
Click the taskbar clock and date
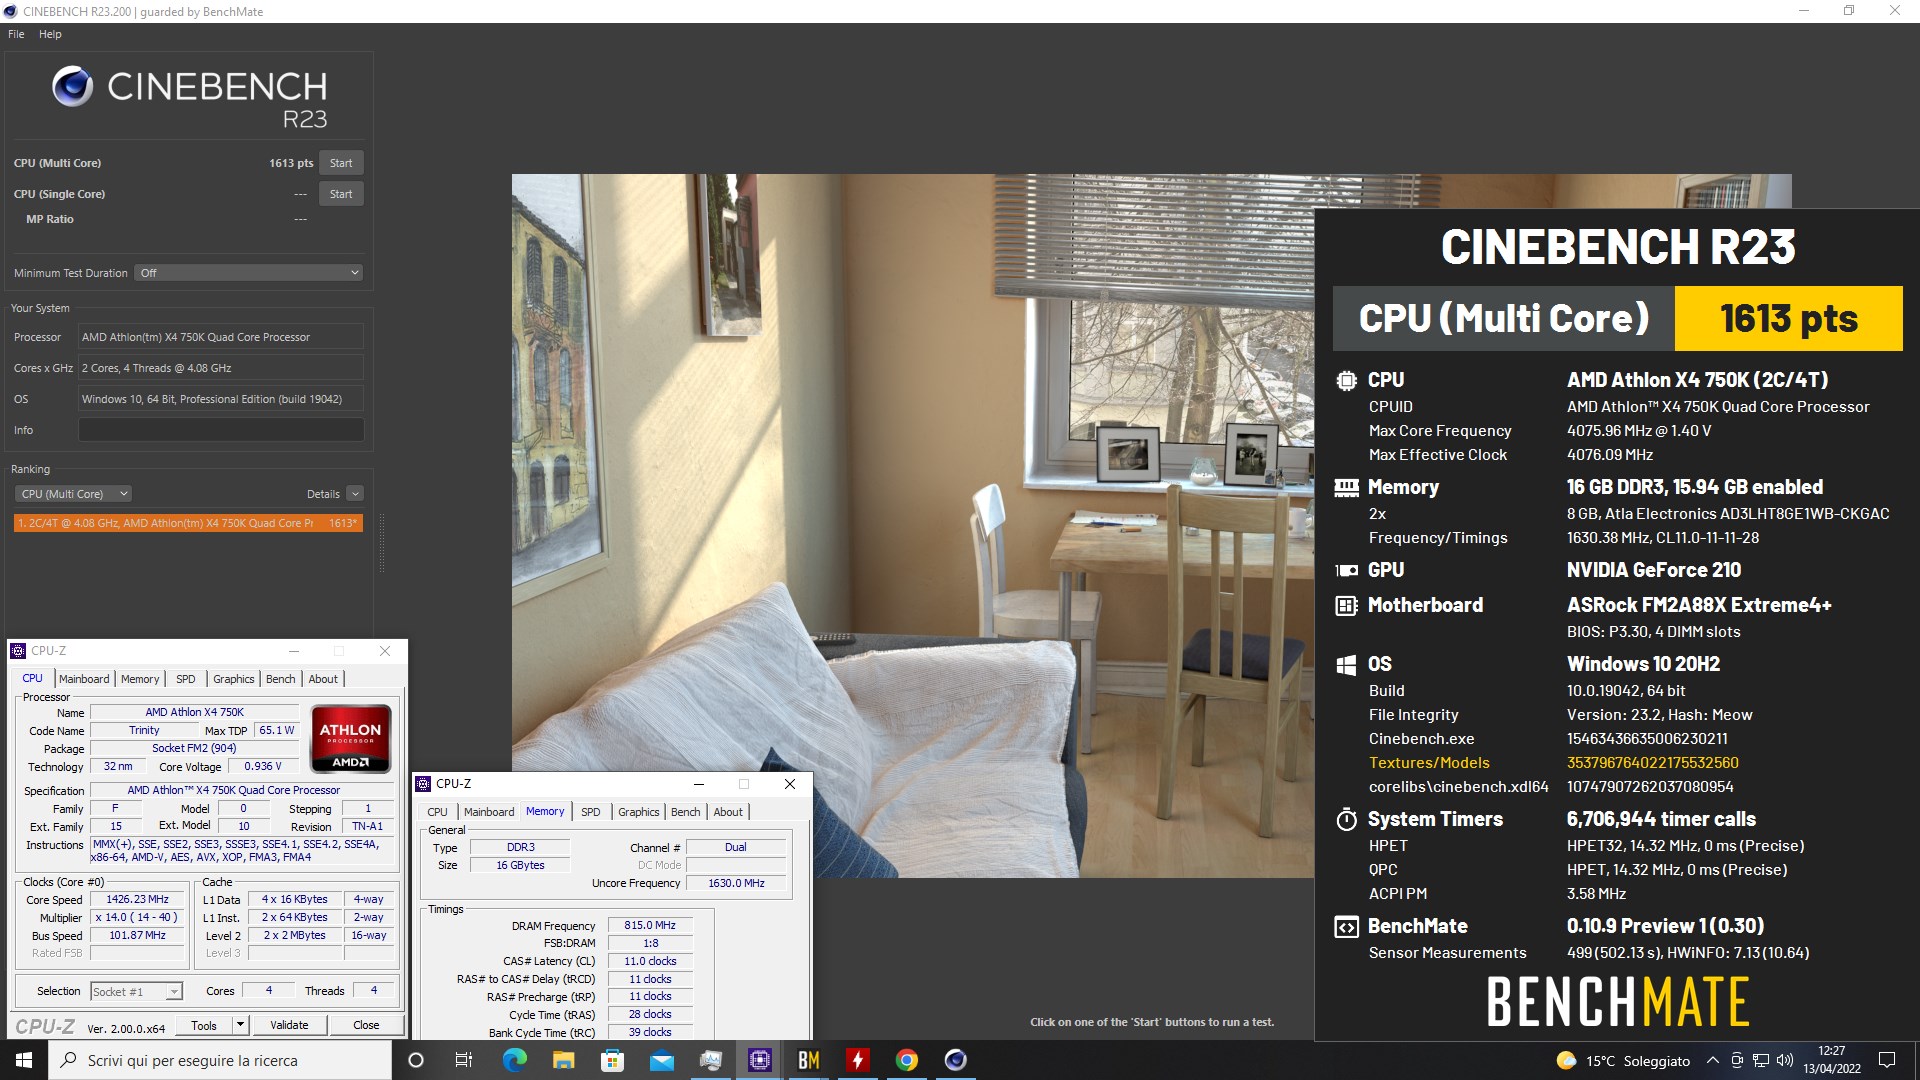click(1832, 1060)
